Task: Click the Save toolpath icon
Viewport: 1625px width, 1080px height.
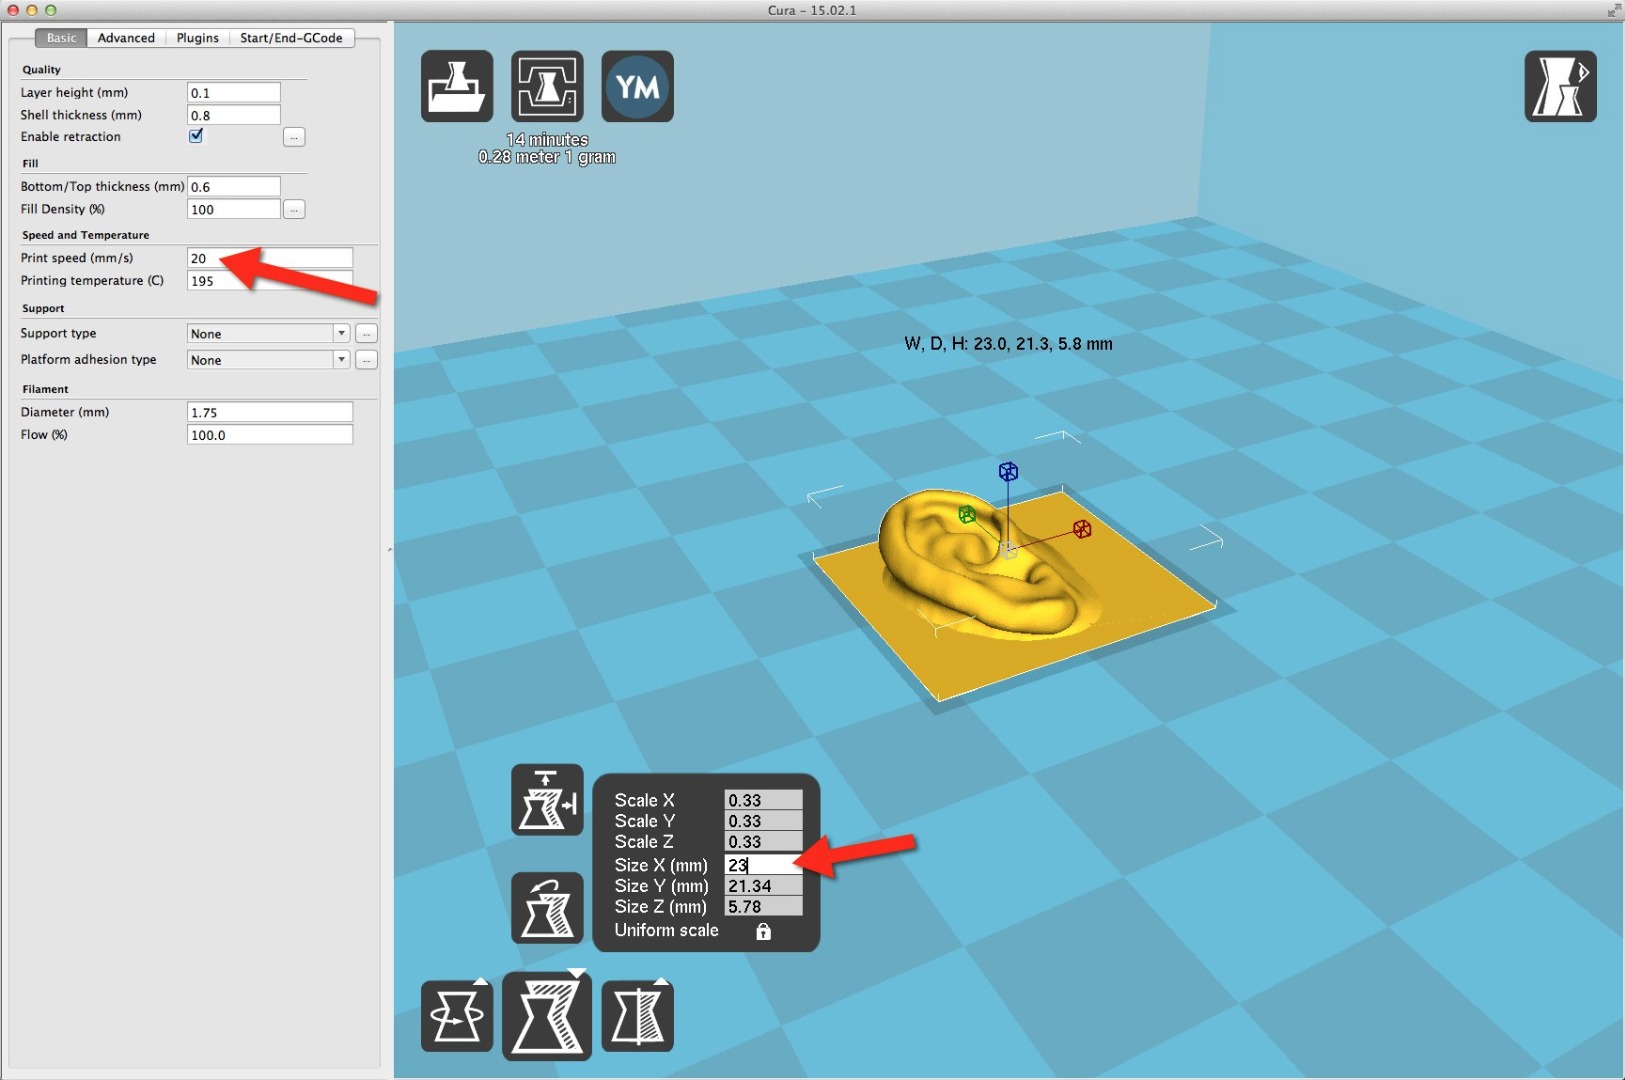Action: point(547,86)
